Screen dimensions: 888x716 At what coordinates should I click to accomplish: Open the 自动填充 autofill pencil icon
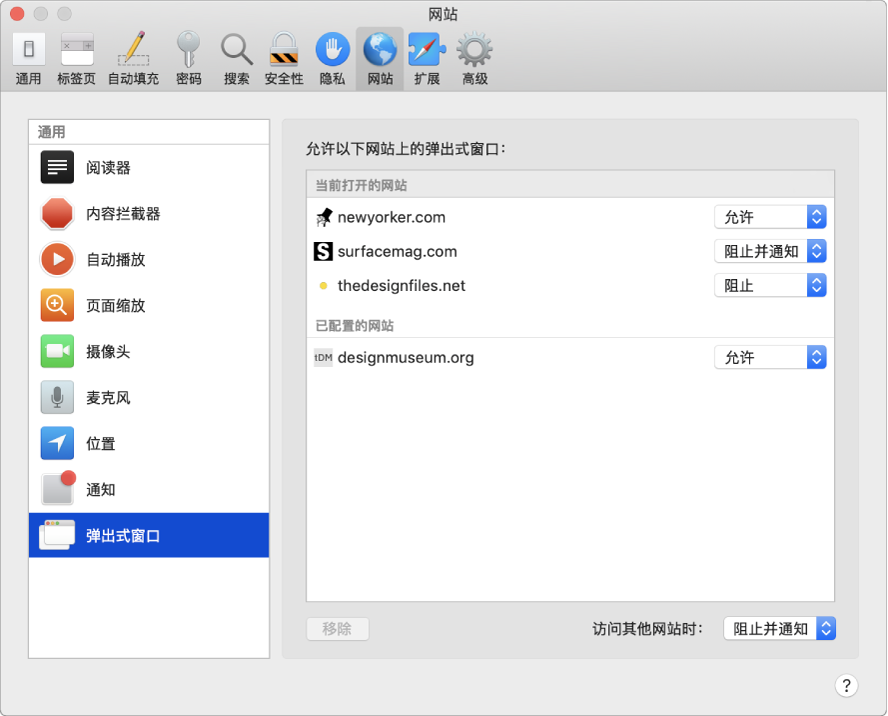click(134, 49)
